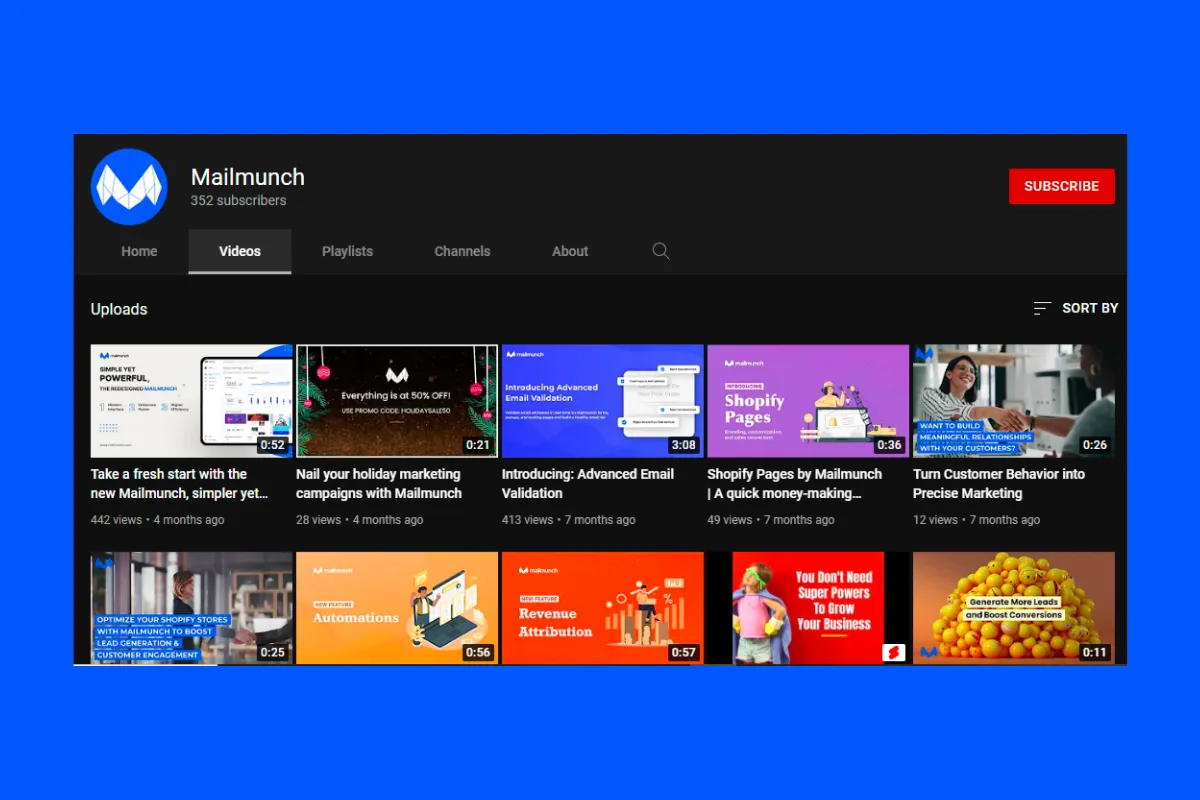1200x800 pixels.
Task: Click the Mailmunch channel name
Action: (248, 177)
